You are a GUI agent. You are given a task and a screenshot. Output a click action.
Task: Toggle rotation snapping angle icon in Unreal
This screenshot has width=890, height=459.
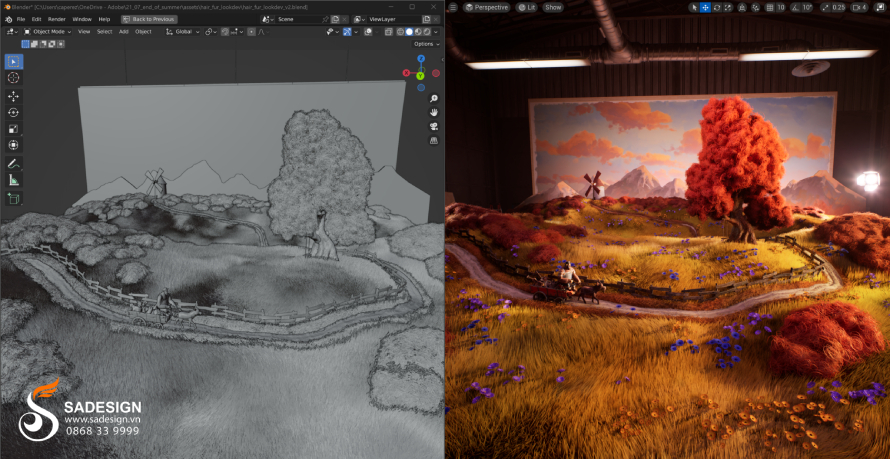[x=795, y=7]
